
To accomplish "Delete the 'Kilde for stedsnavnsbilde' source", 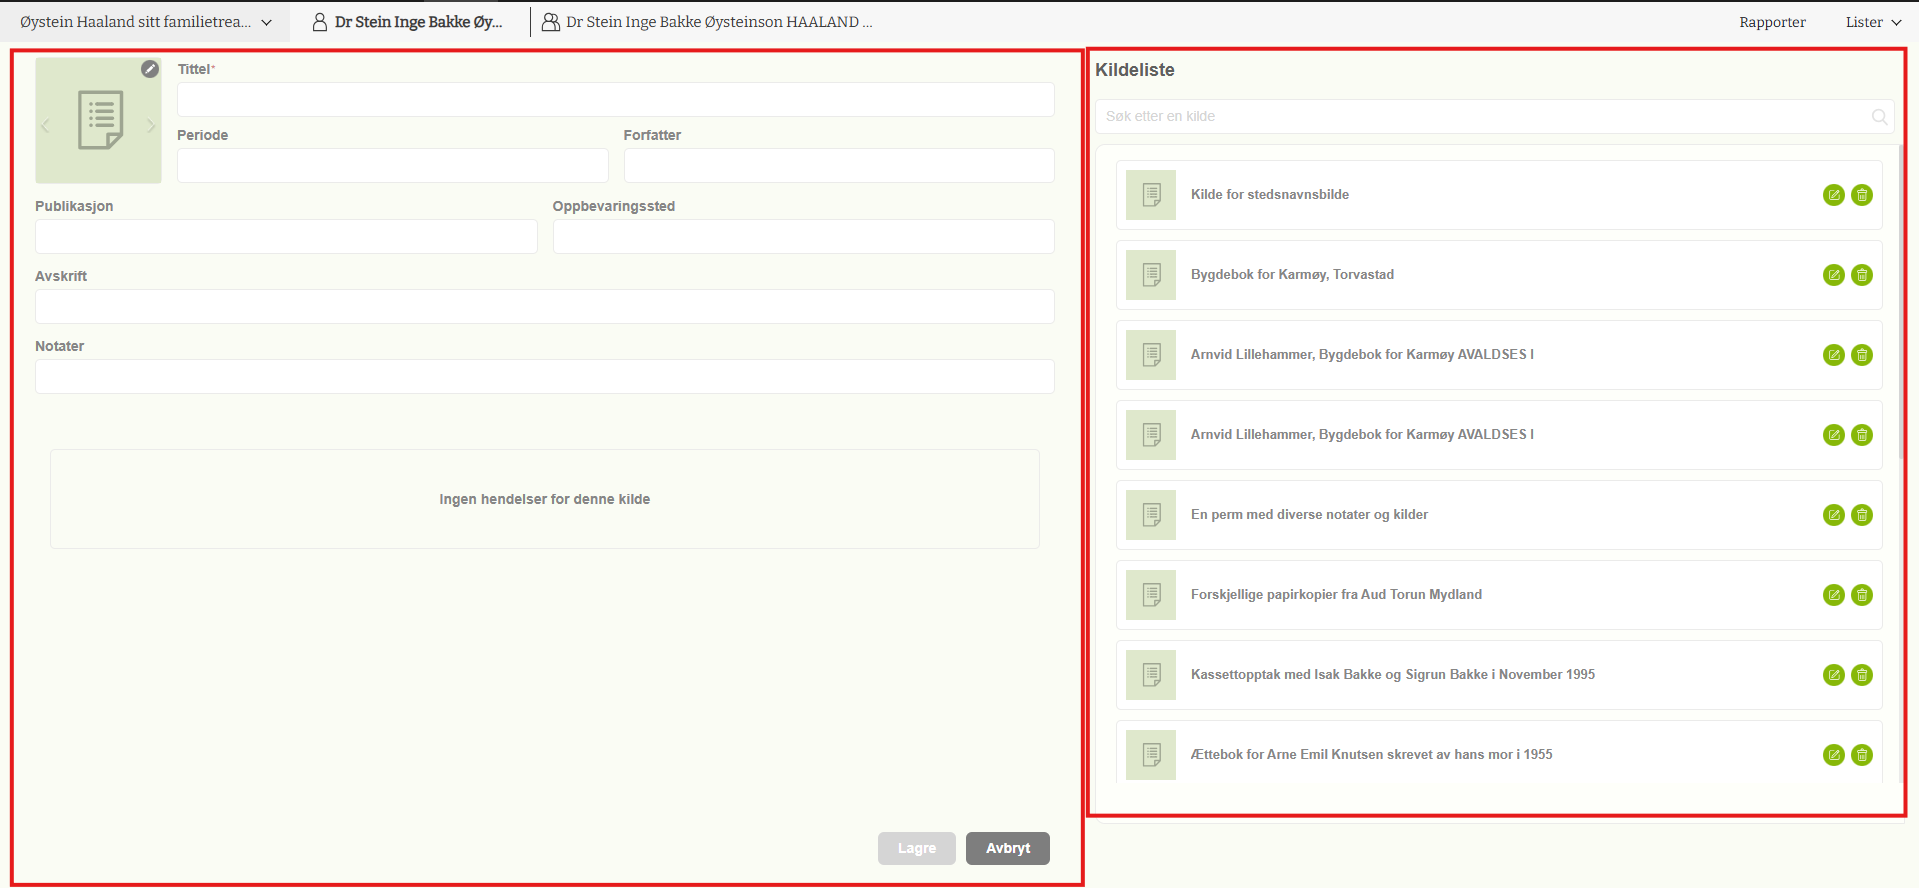I will pyautogui.click(x=1861, y=195).
